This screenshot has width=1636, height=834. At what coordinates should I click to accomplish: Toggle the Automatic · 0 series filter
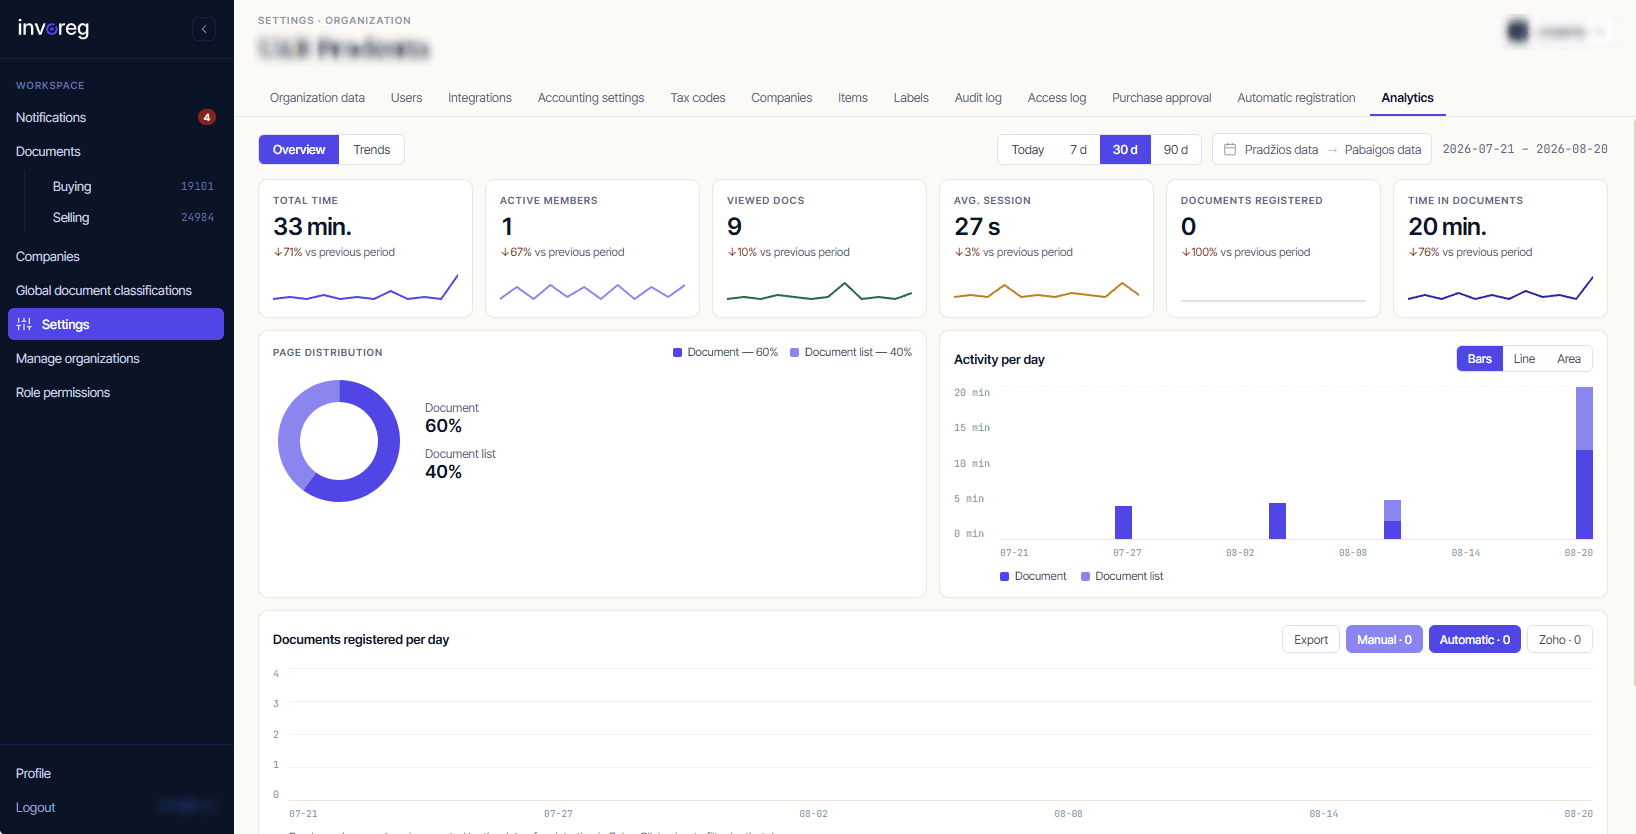tap(1475, 639)
